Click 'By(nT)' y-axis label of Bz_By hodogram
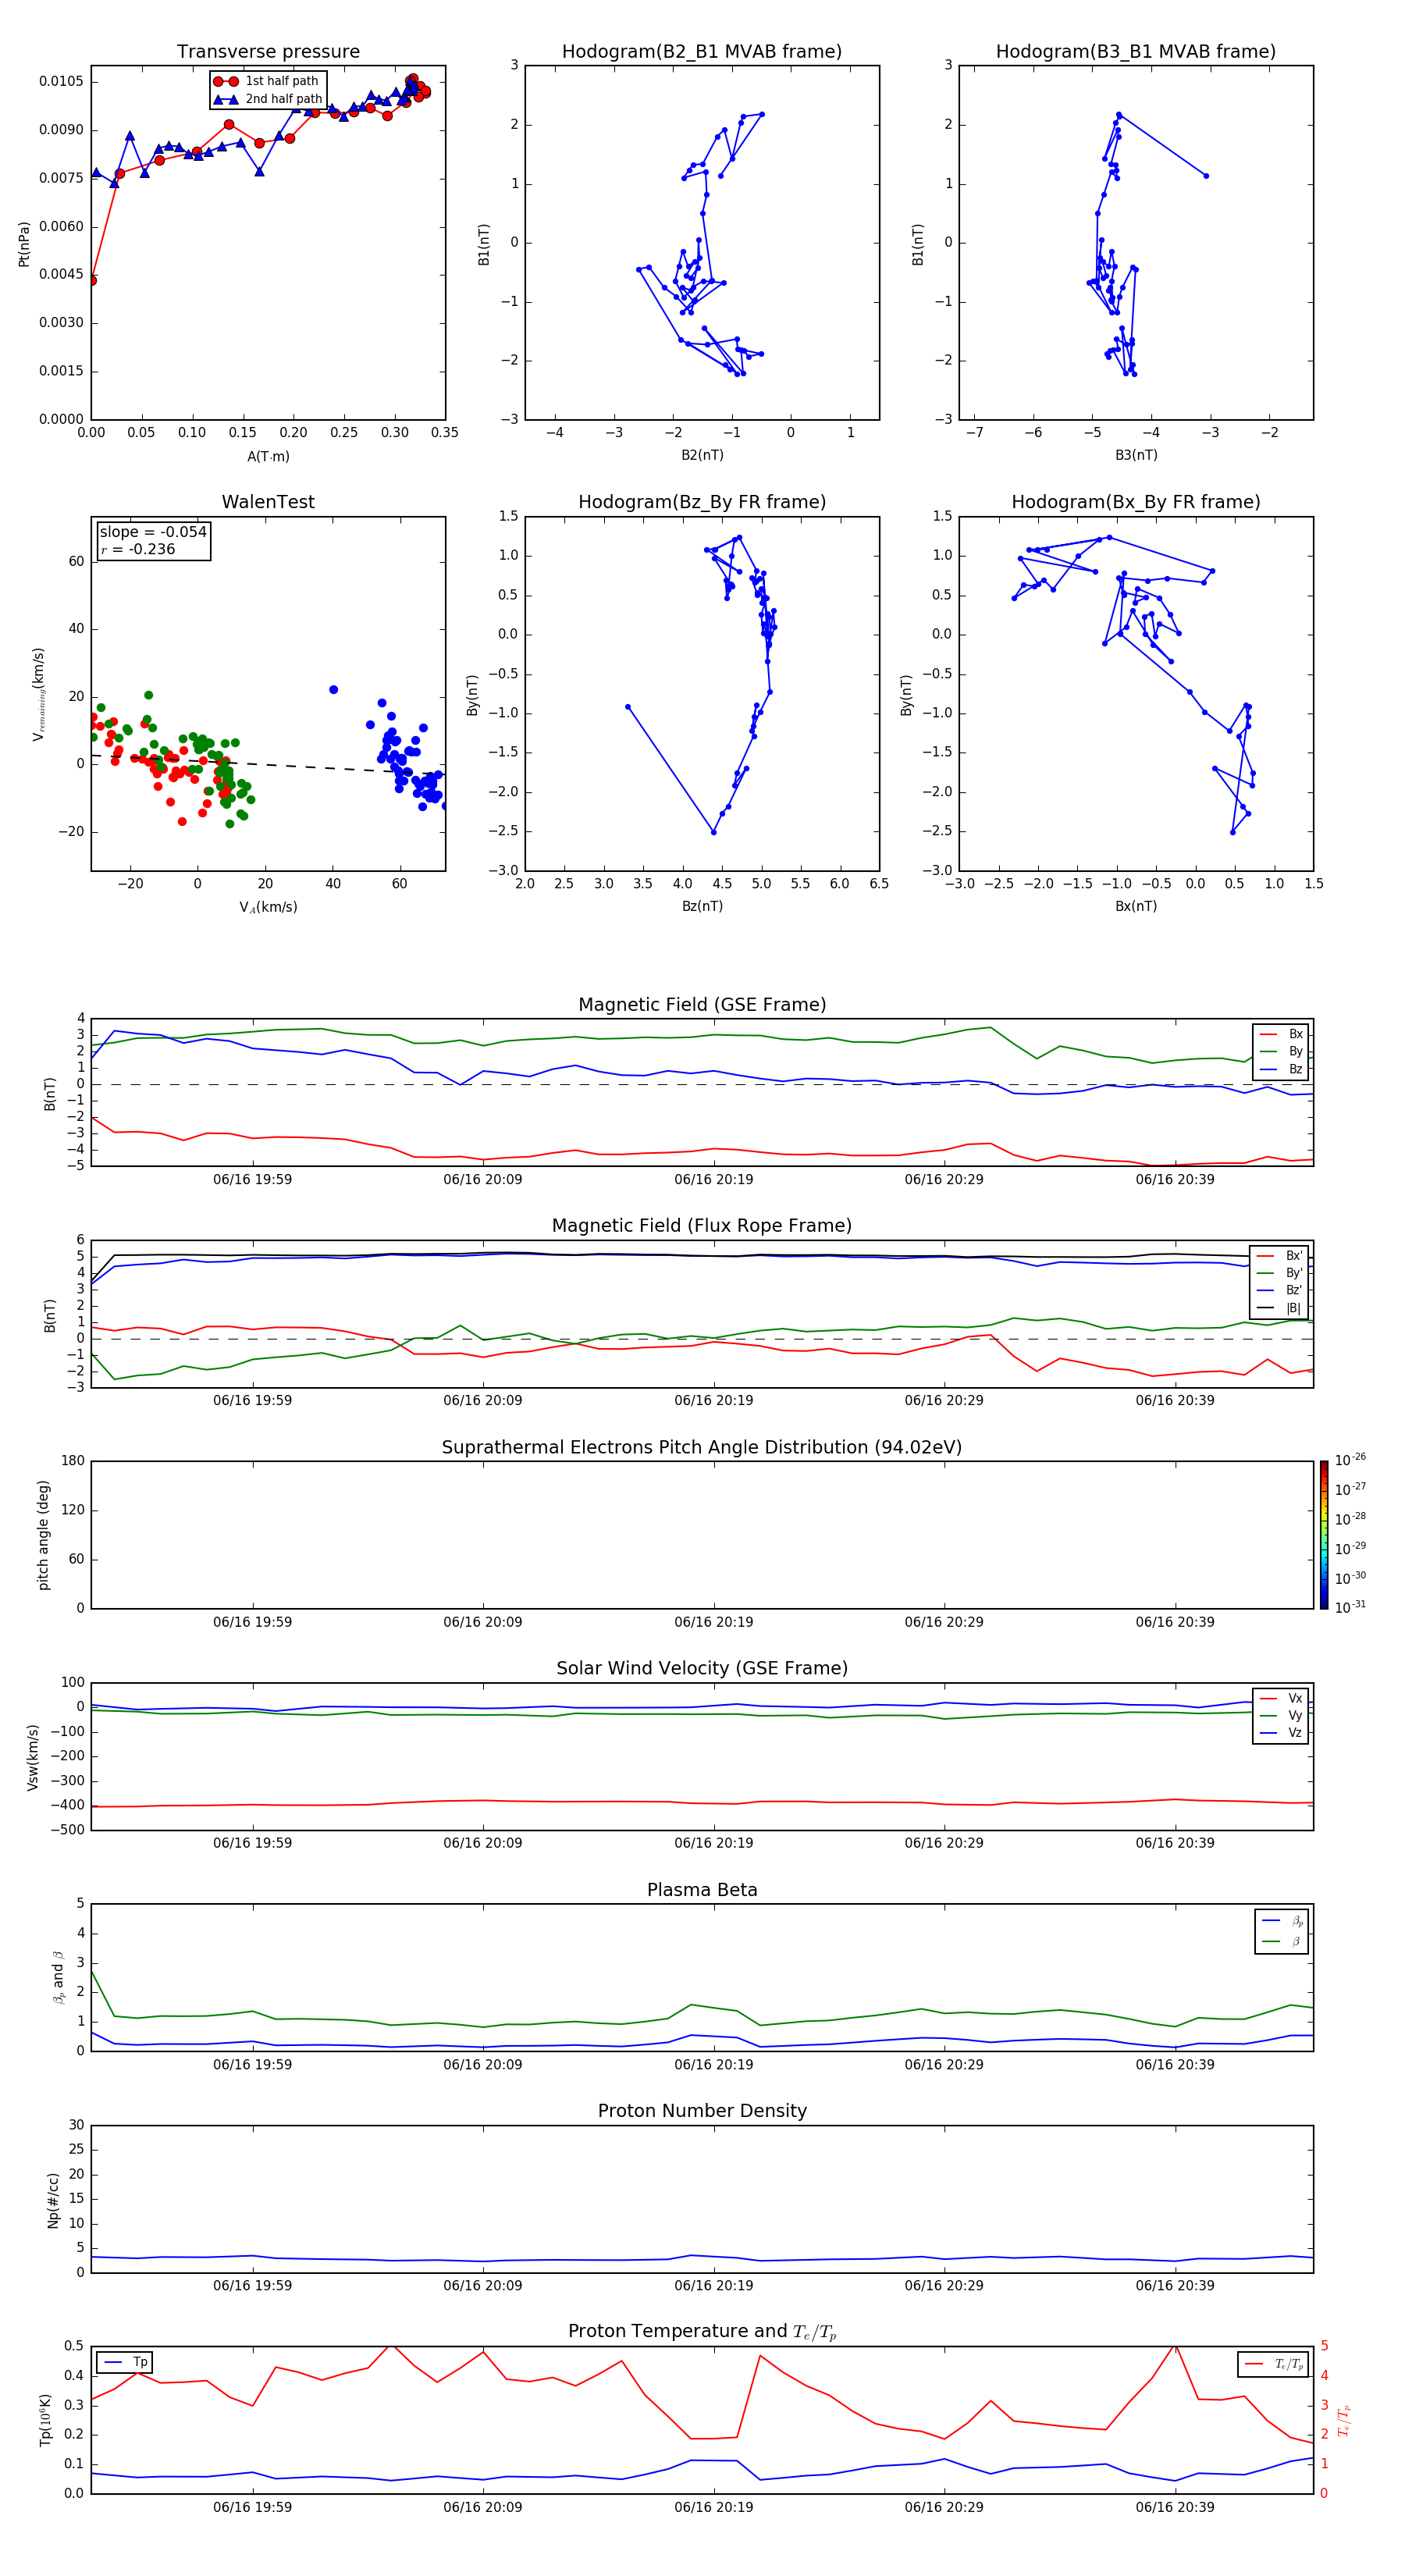The width and height of the screenshot is (1405, 2576). 473,694
